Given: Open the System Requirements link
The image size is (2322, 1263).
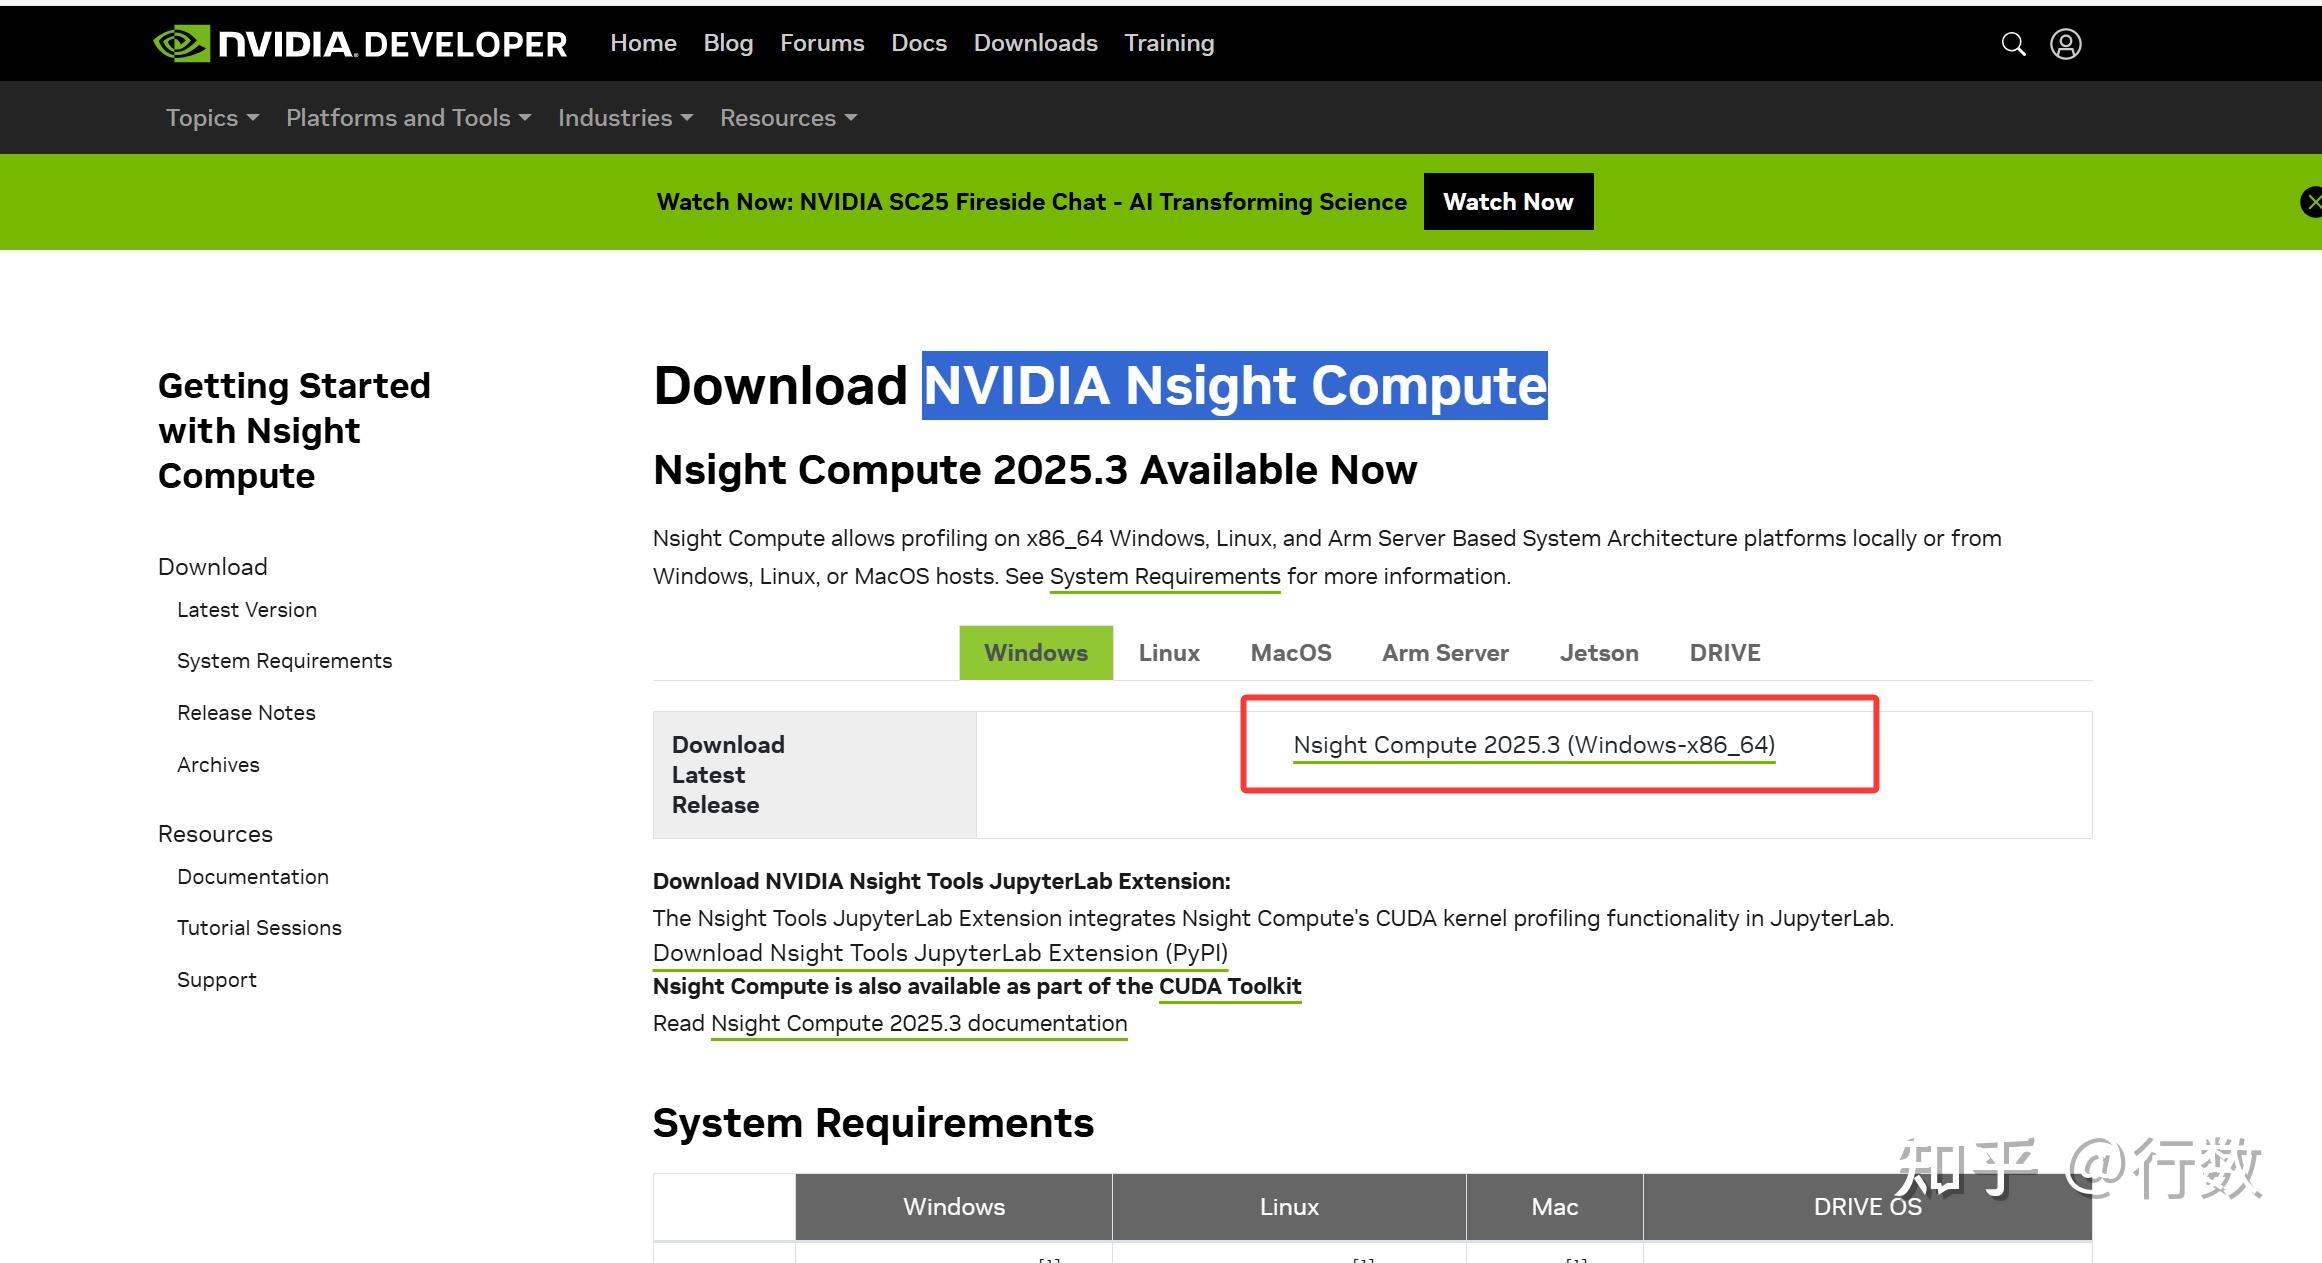Looking at the screenshot, I should tap(1165, 576).
